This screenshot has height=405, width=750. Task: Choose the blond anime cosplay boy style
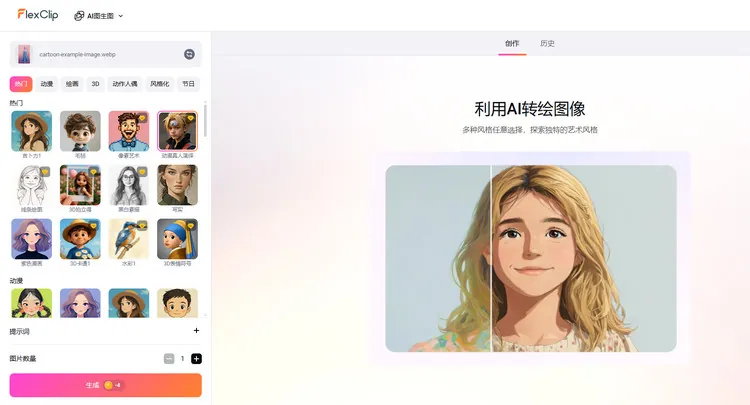pyautogui.click(x=177, y=131)
